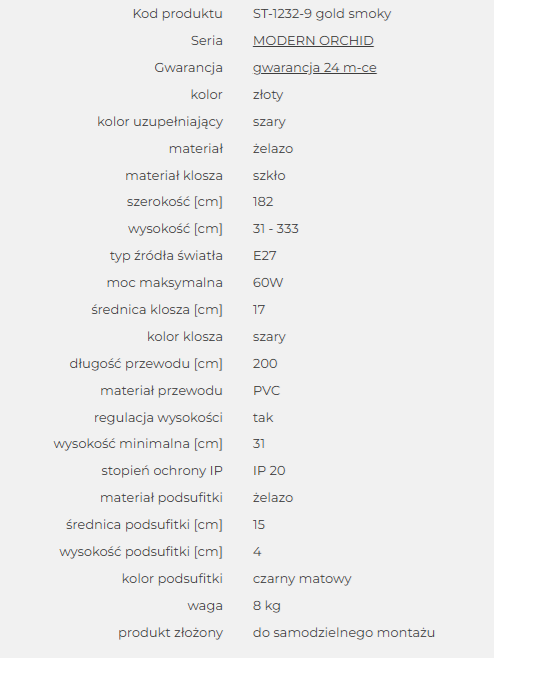The image size is (552, 687).
Task: Click the długość przewodu value 200
Action: [265, 364]
